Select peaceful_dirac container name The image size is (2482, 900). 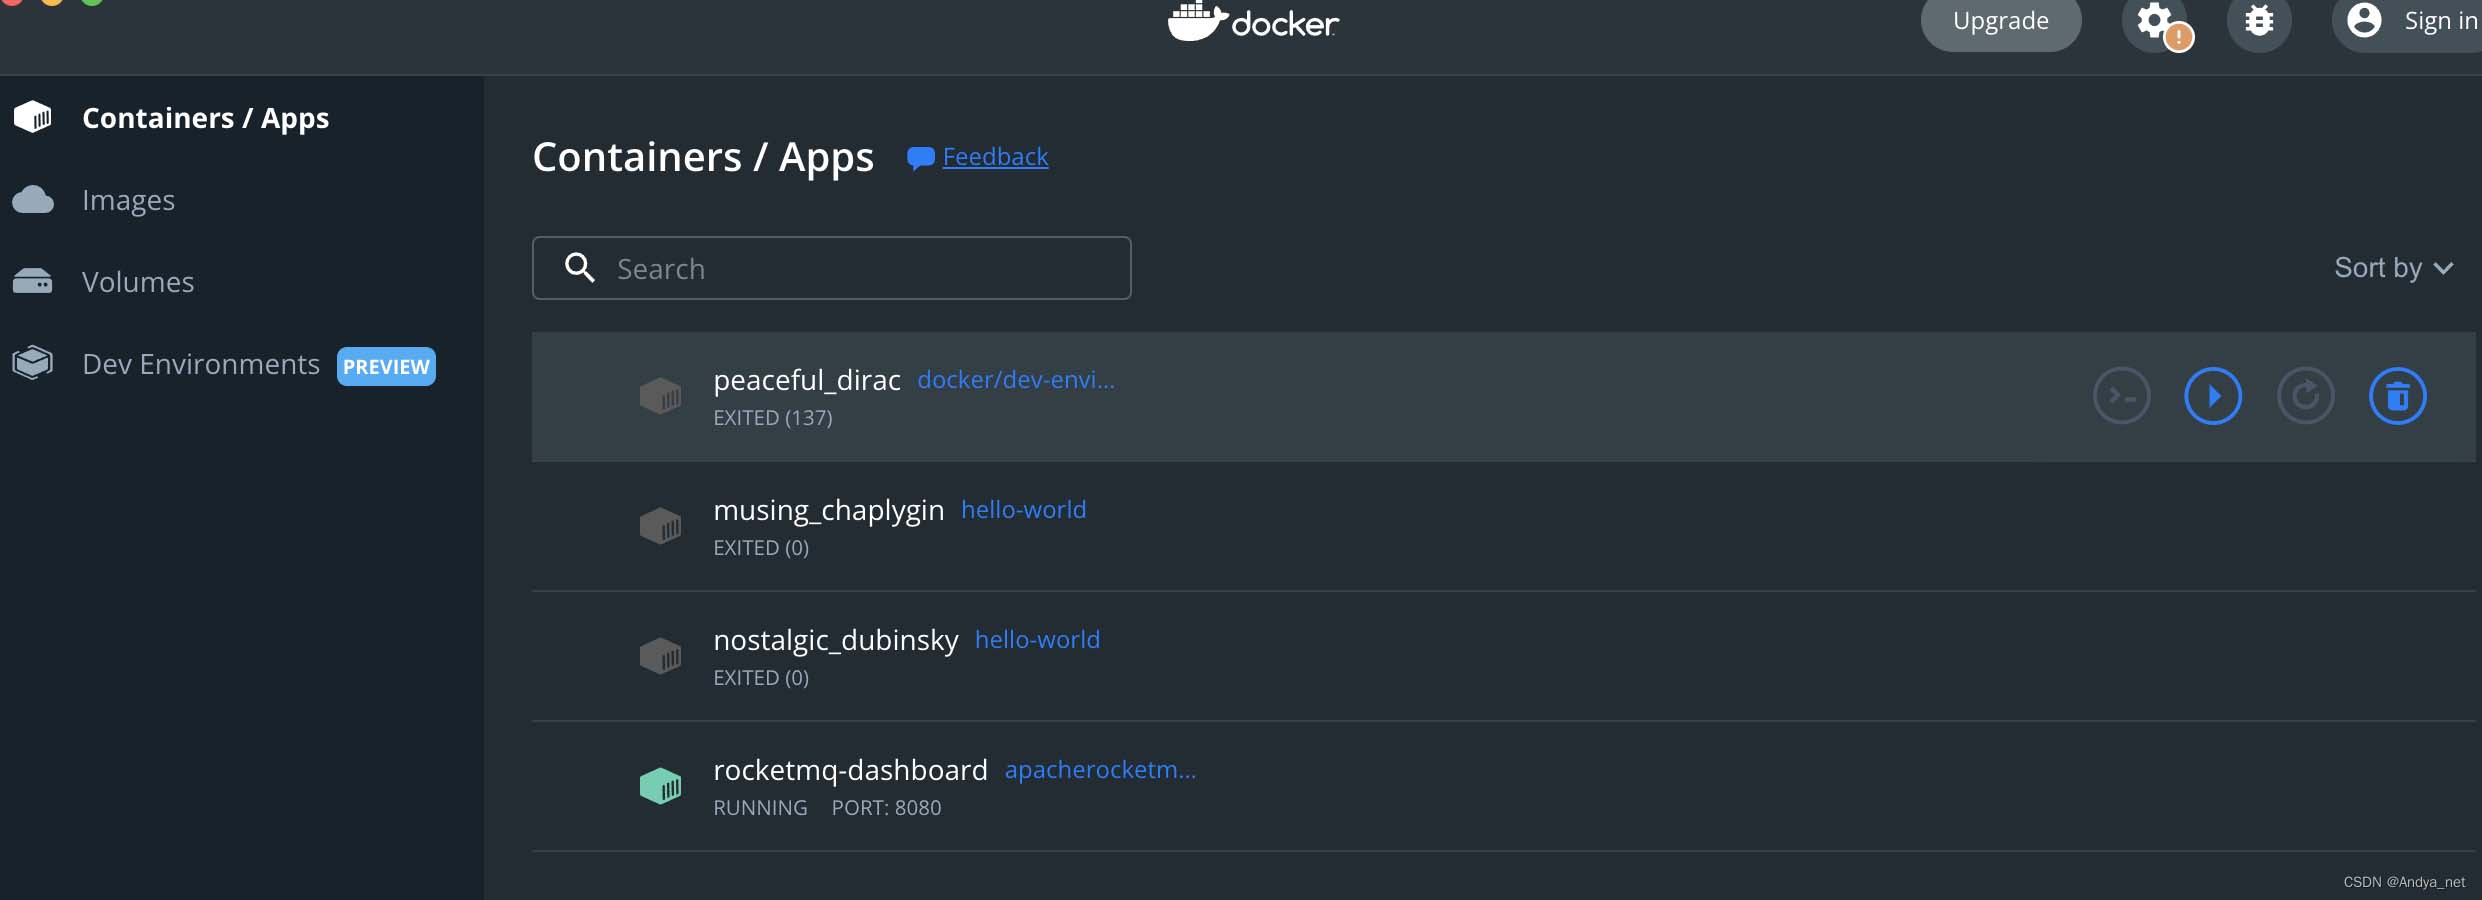point(807,380)
